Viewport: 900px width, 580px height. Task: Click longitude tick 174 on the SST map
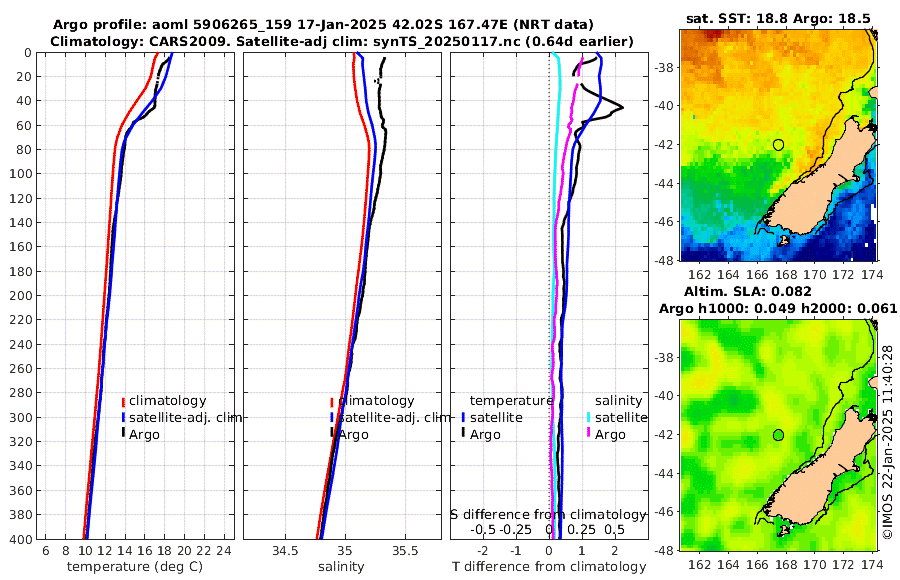click(872, 274)
